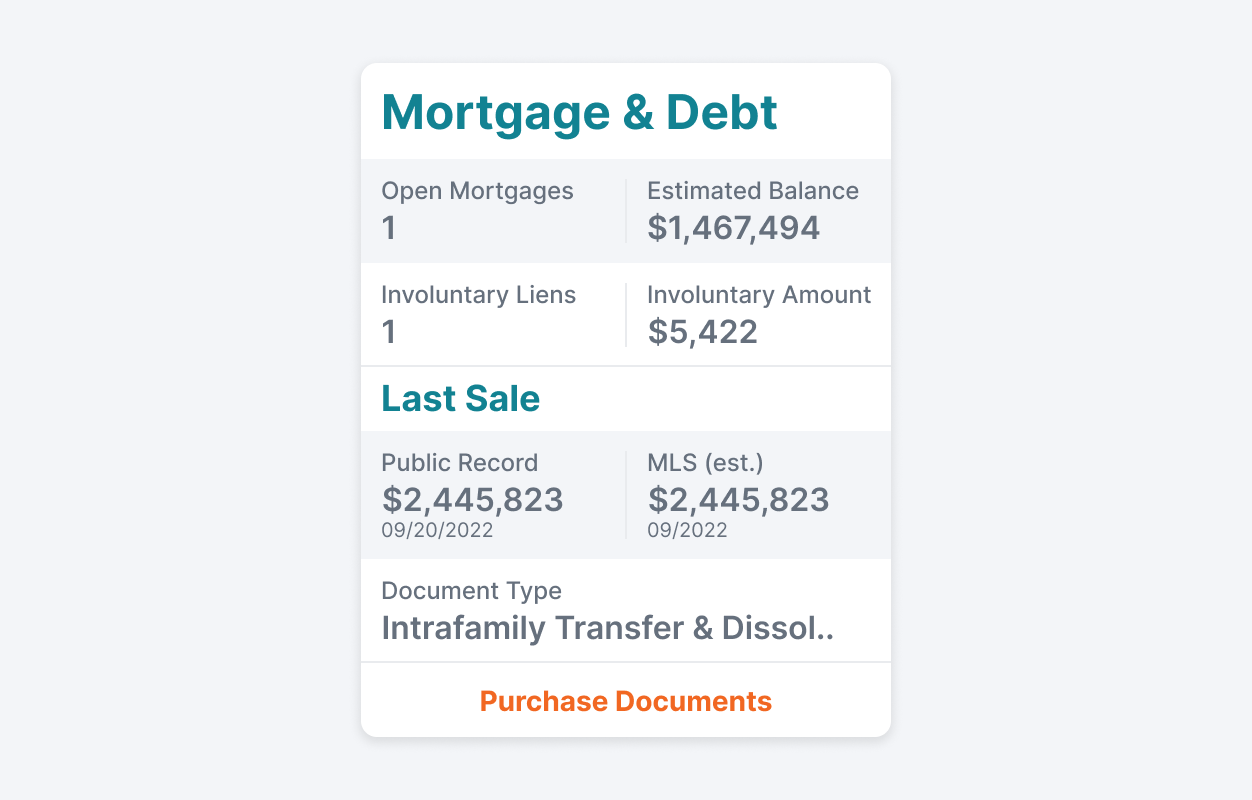The height and width of the screenshot is (800, 1252).
Task: Click the Public Record sale price
Action: tap(472, 500)
